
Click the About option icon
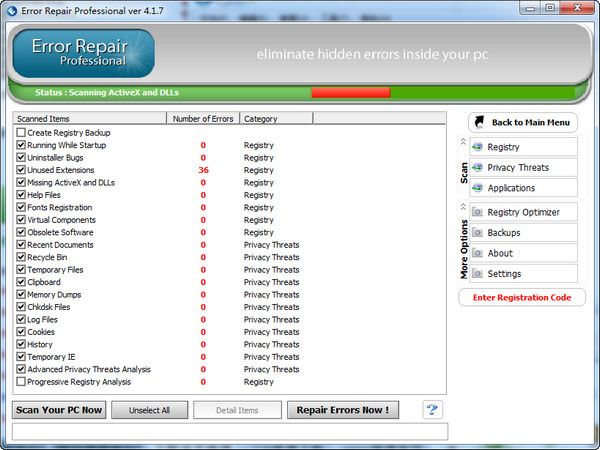(x=477, y=253)
